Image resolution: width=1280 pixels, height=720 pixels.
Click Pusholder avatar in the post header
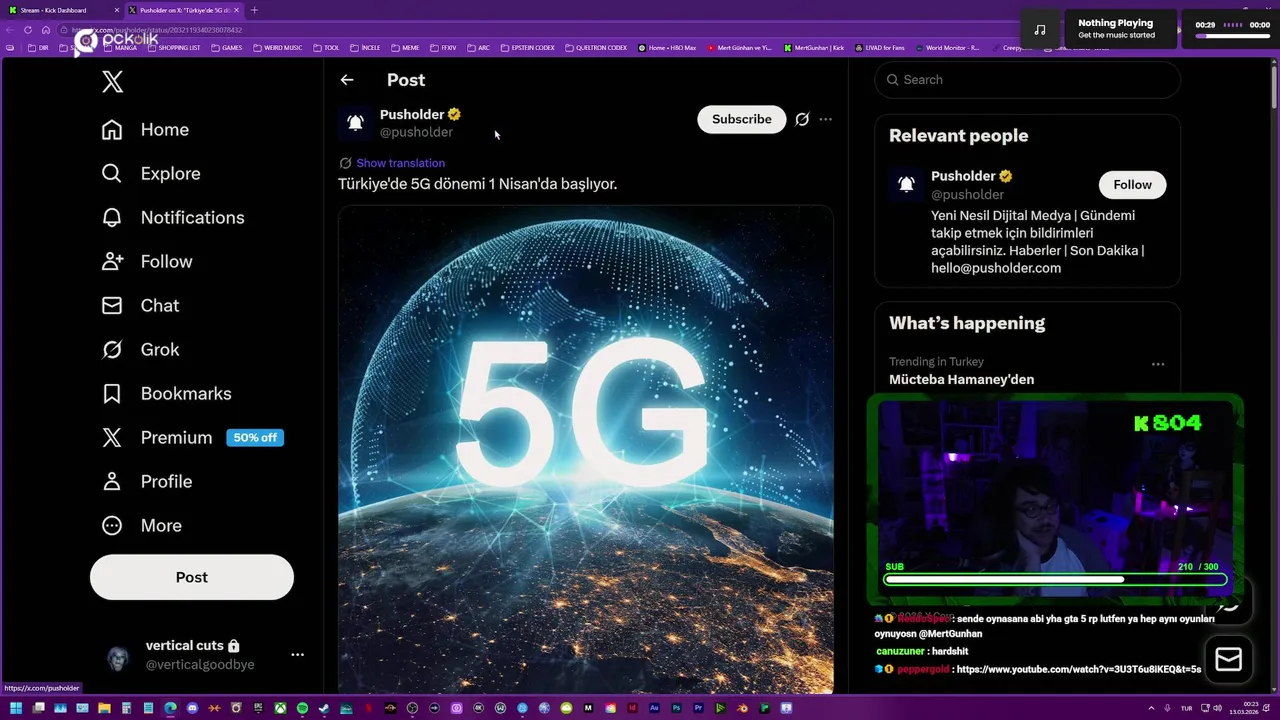(x=355, y=122)
